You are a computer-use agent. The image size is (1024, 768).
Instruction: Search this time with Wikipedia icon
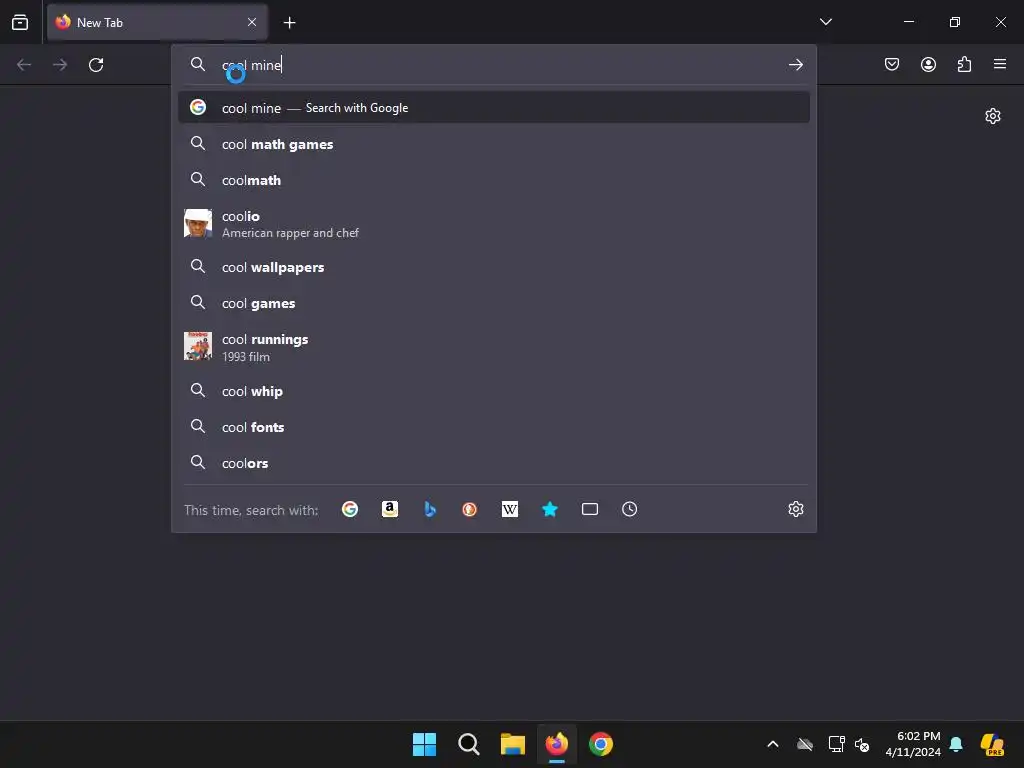pos(510,509)
